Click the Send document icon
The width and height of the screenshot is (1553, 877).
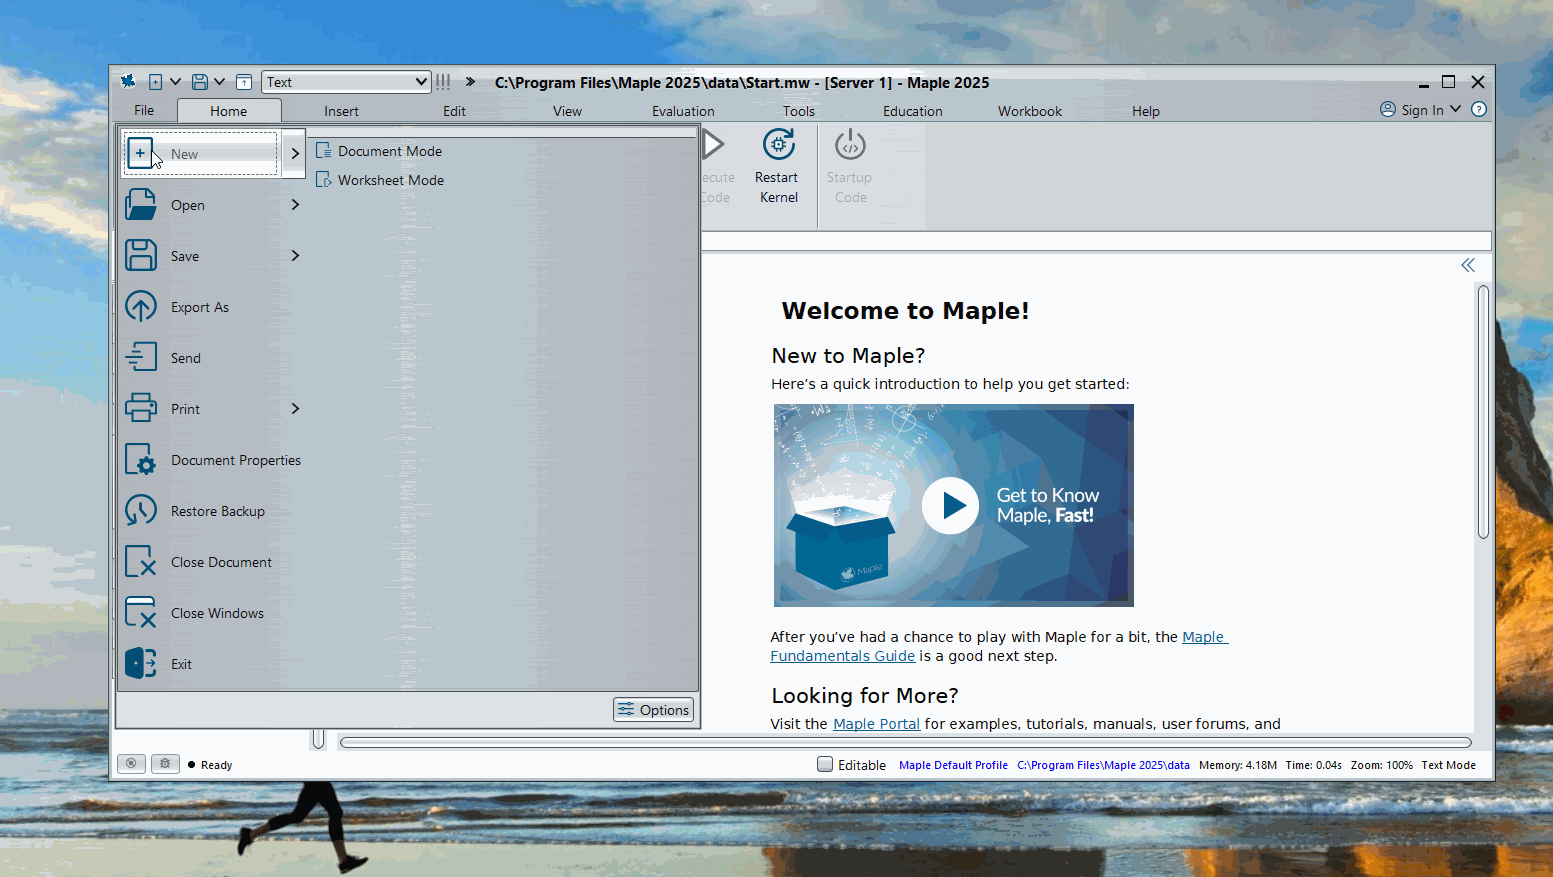click(141, 358)
